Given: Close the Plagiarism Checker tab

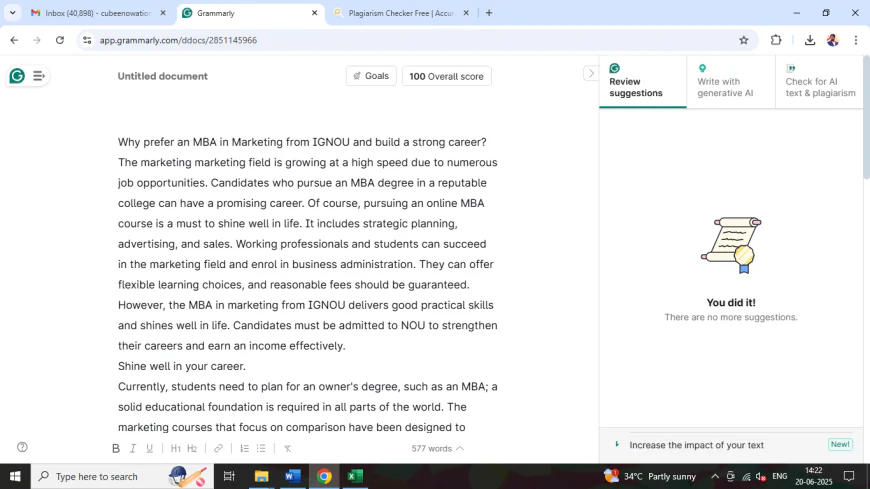Looking at the screenshot, I should [466, 13].
